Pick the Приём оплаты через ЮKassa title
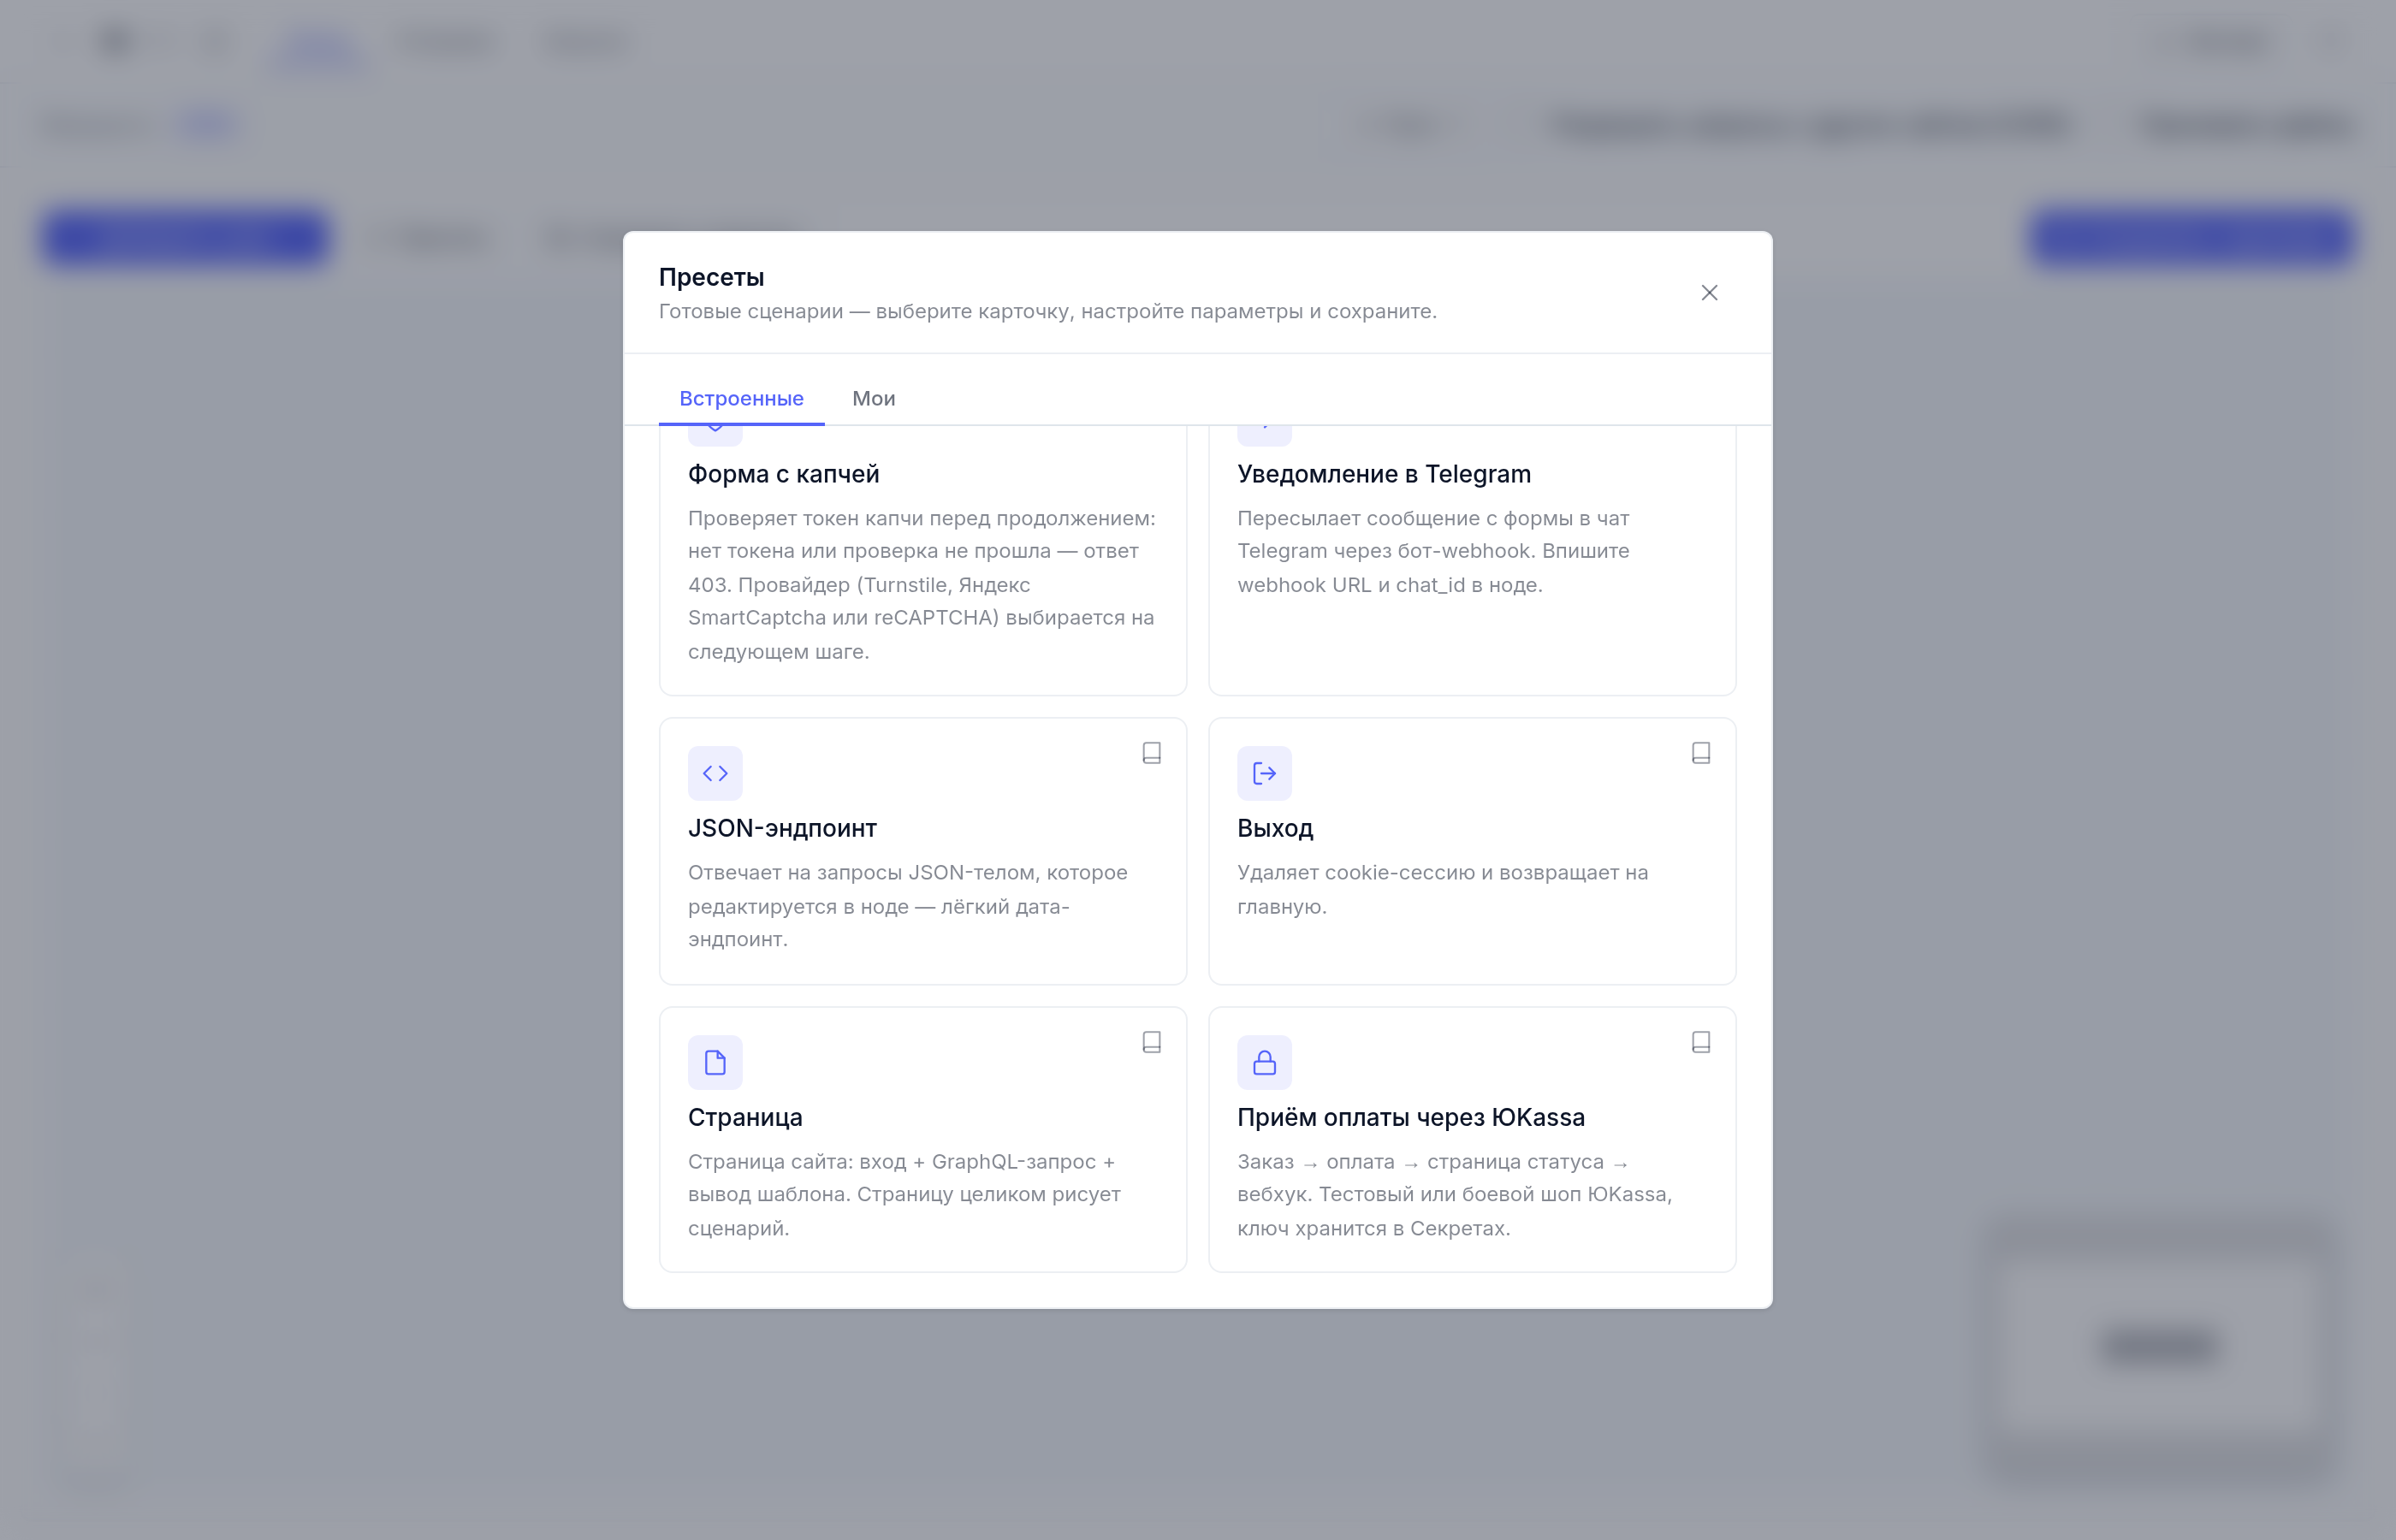This screenshot has height=1540, width=2396. tap(1411, 1117)
